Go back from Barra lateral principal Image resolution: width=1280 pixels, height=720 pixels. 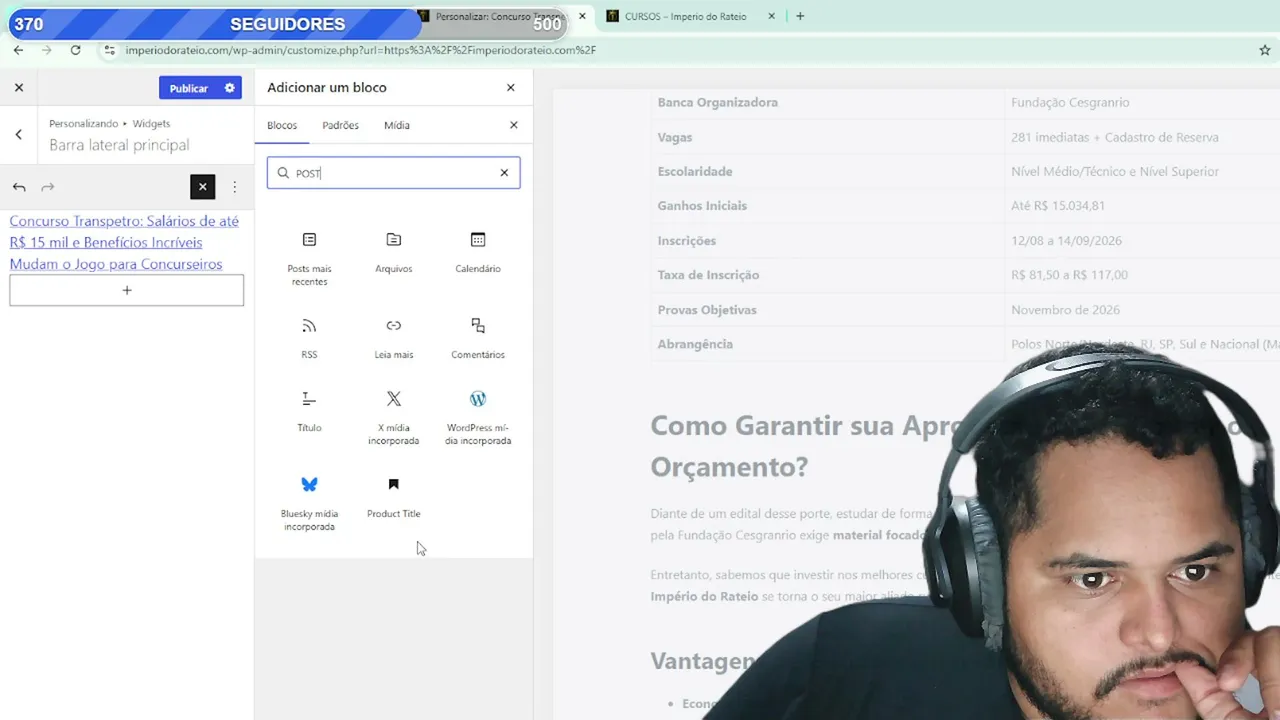(x=18, y=134)
